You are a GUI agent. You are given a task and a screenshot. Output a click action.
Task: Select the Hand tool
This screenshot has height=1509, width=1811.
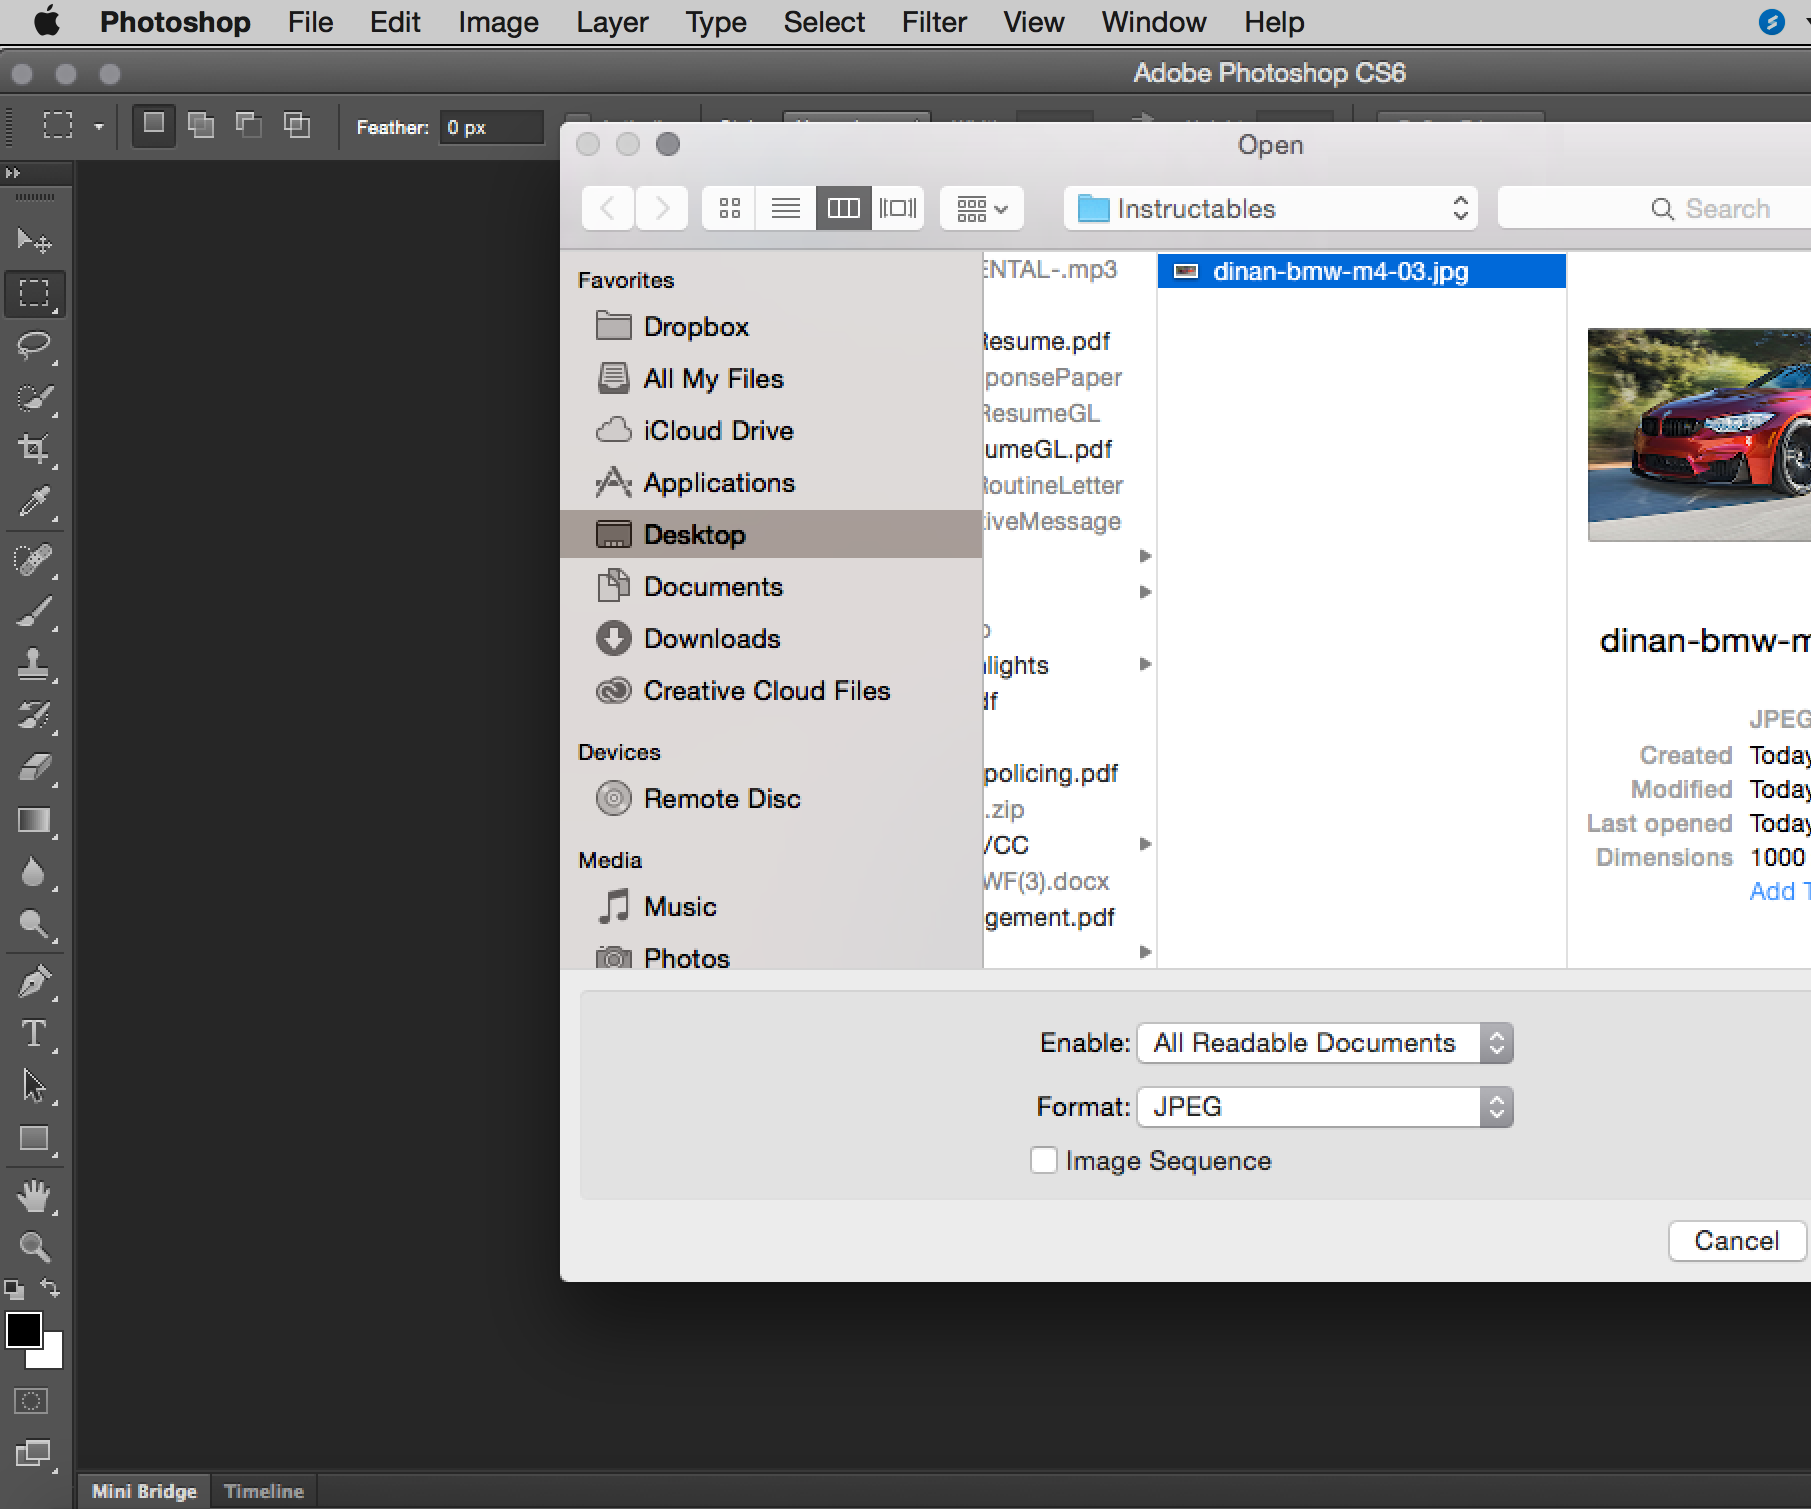click(35, 1197)
